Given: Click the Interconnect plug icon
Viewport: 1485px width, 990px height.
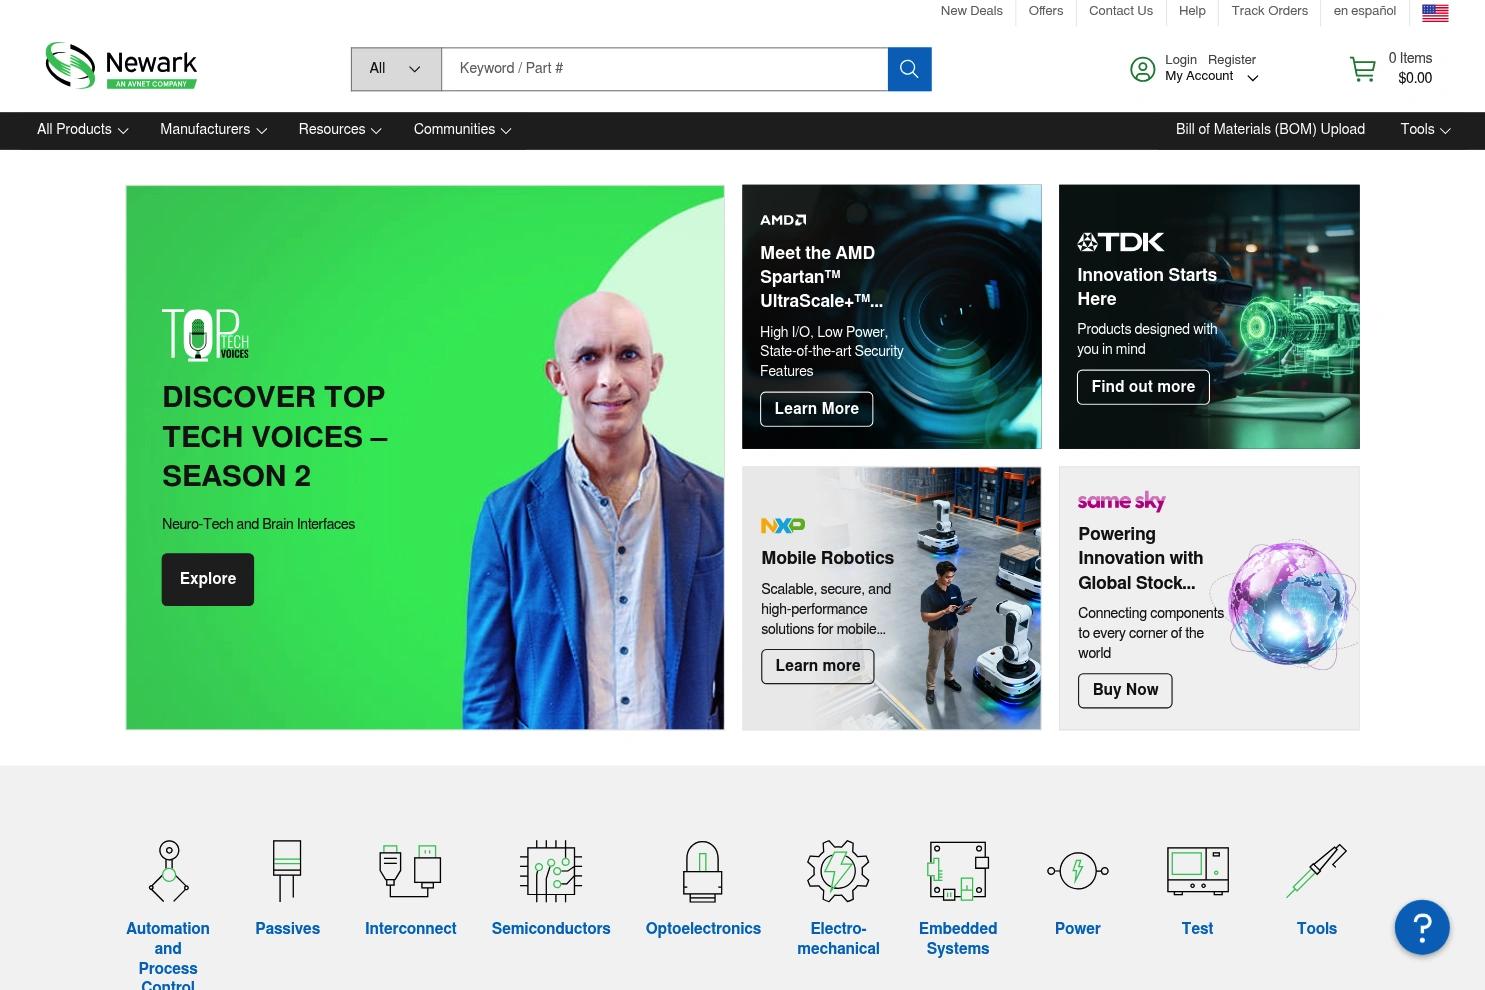Looking at the screenshot, I should click(410, 871).
